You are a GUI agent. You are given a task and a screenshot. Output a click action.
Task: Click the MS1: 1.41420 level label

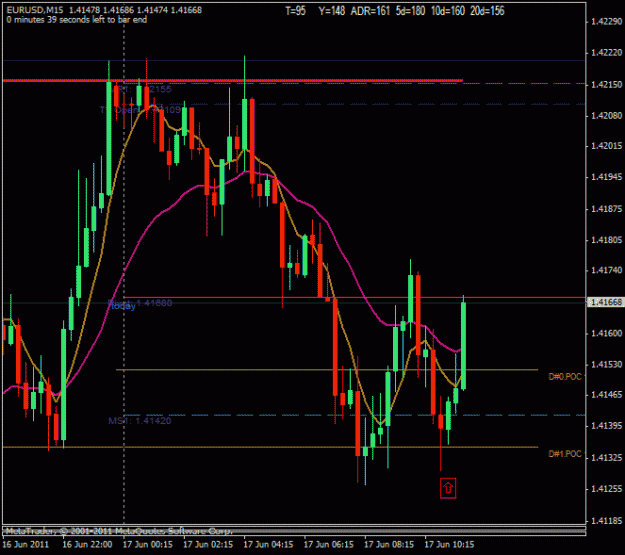140,421
